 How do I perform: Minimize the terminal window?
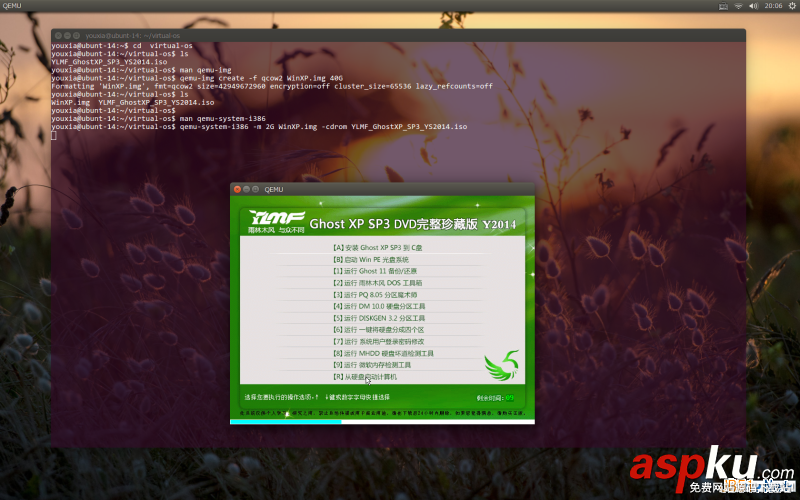(x=67, y=36)
